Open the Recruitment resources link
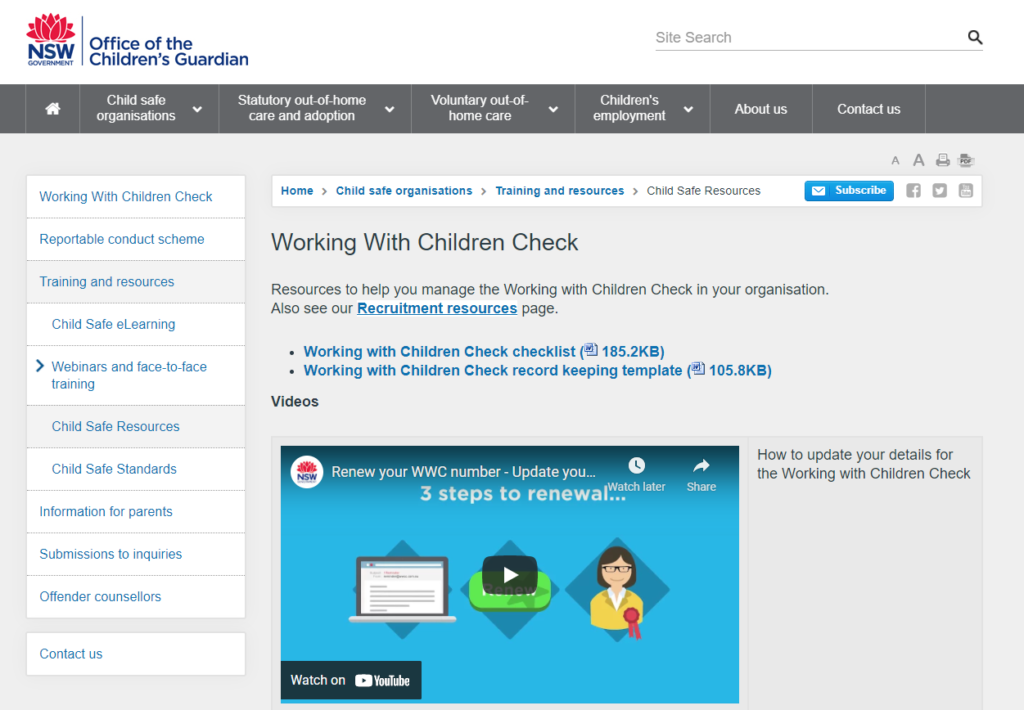Viewport: 1024px width, 710px height. pos(437,308)
